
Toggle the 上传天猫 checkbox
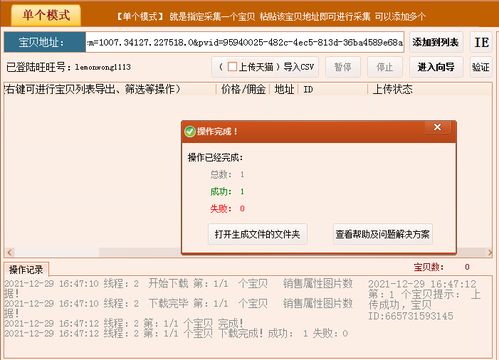coord(232,67)
